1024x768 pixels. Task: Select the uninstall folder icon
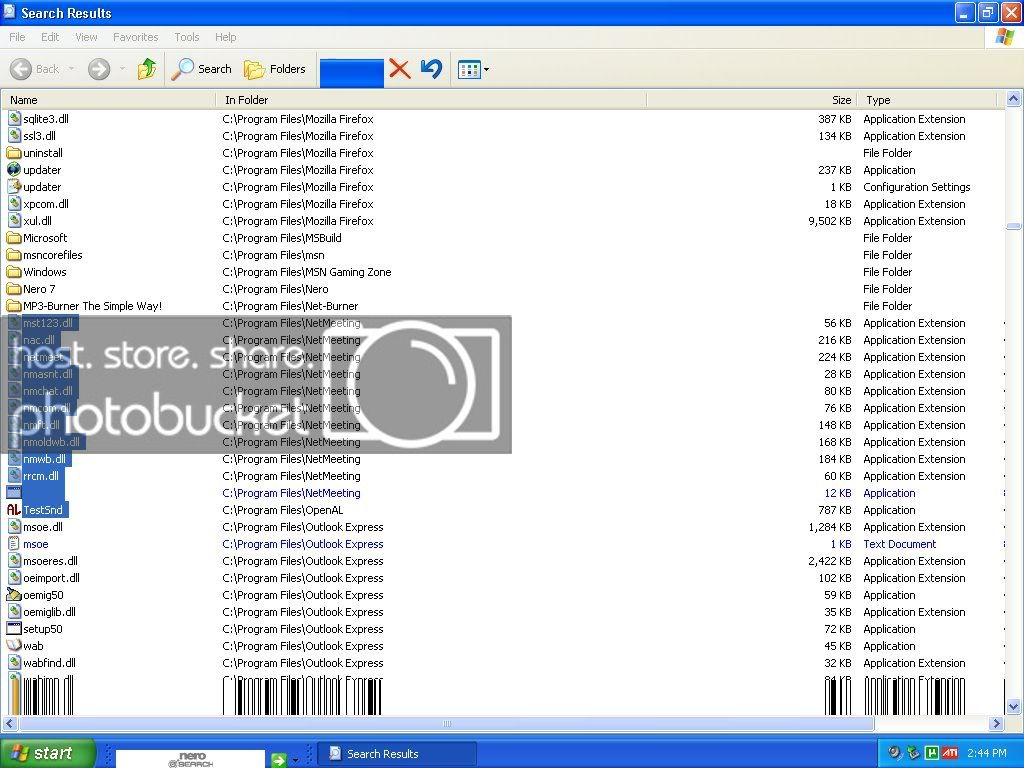(x=14, y=153)
